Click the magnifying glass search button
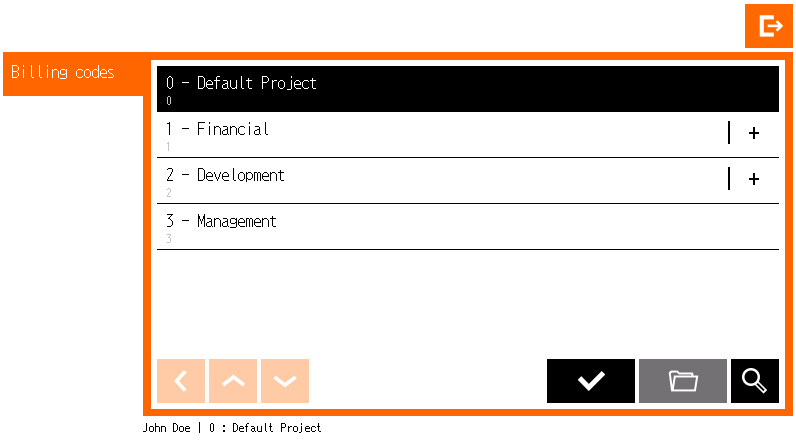The width and height of the screenshot is (796, 440). pos(754,381)
